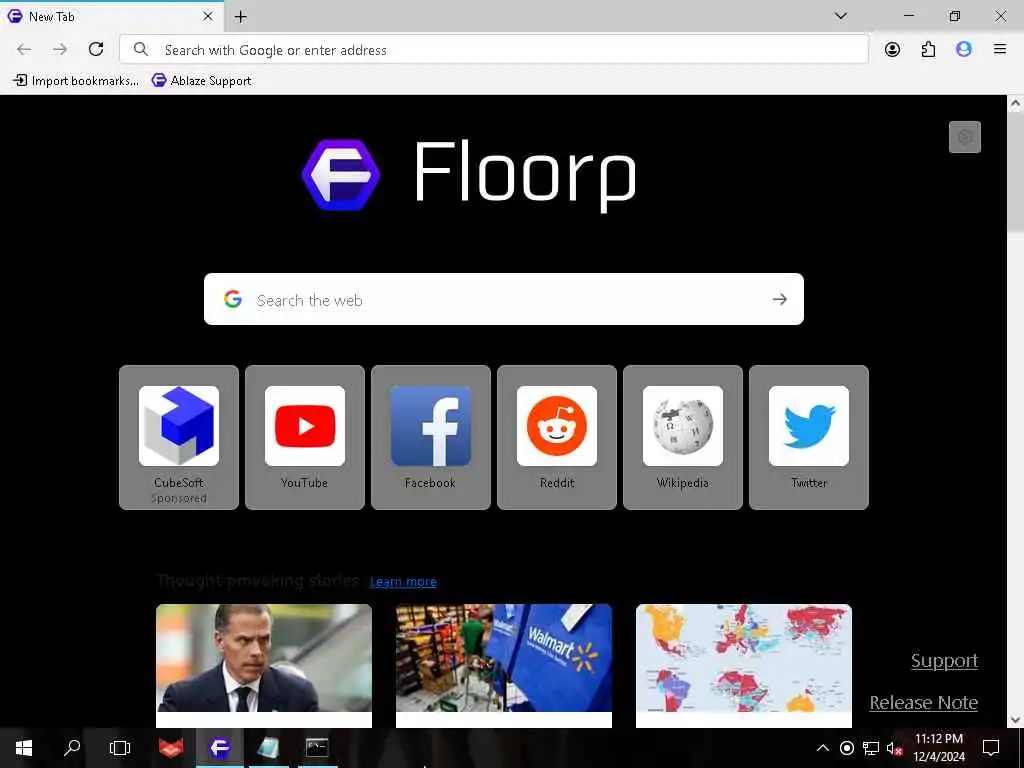1024x768 pixels.
Task: Open the Ablaze Support bookmark
Action: [202, 81]
